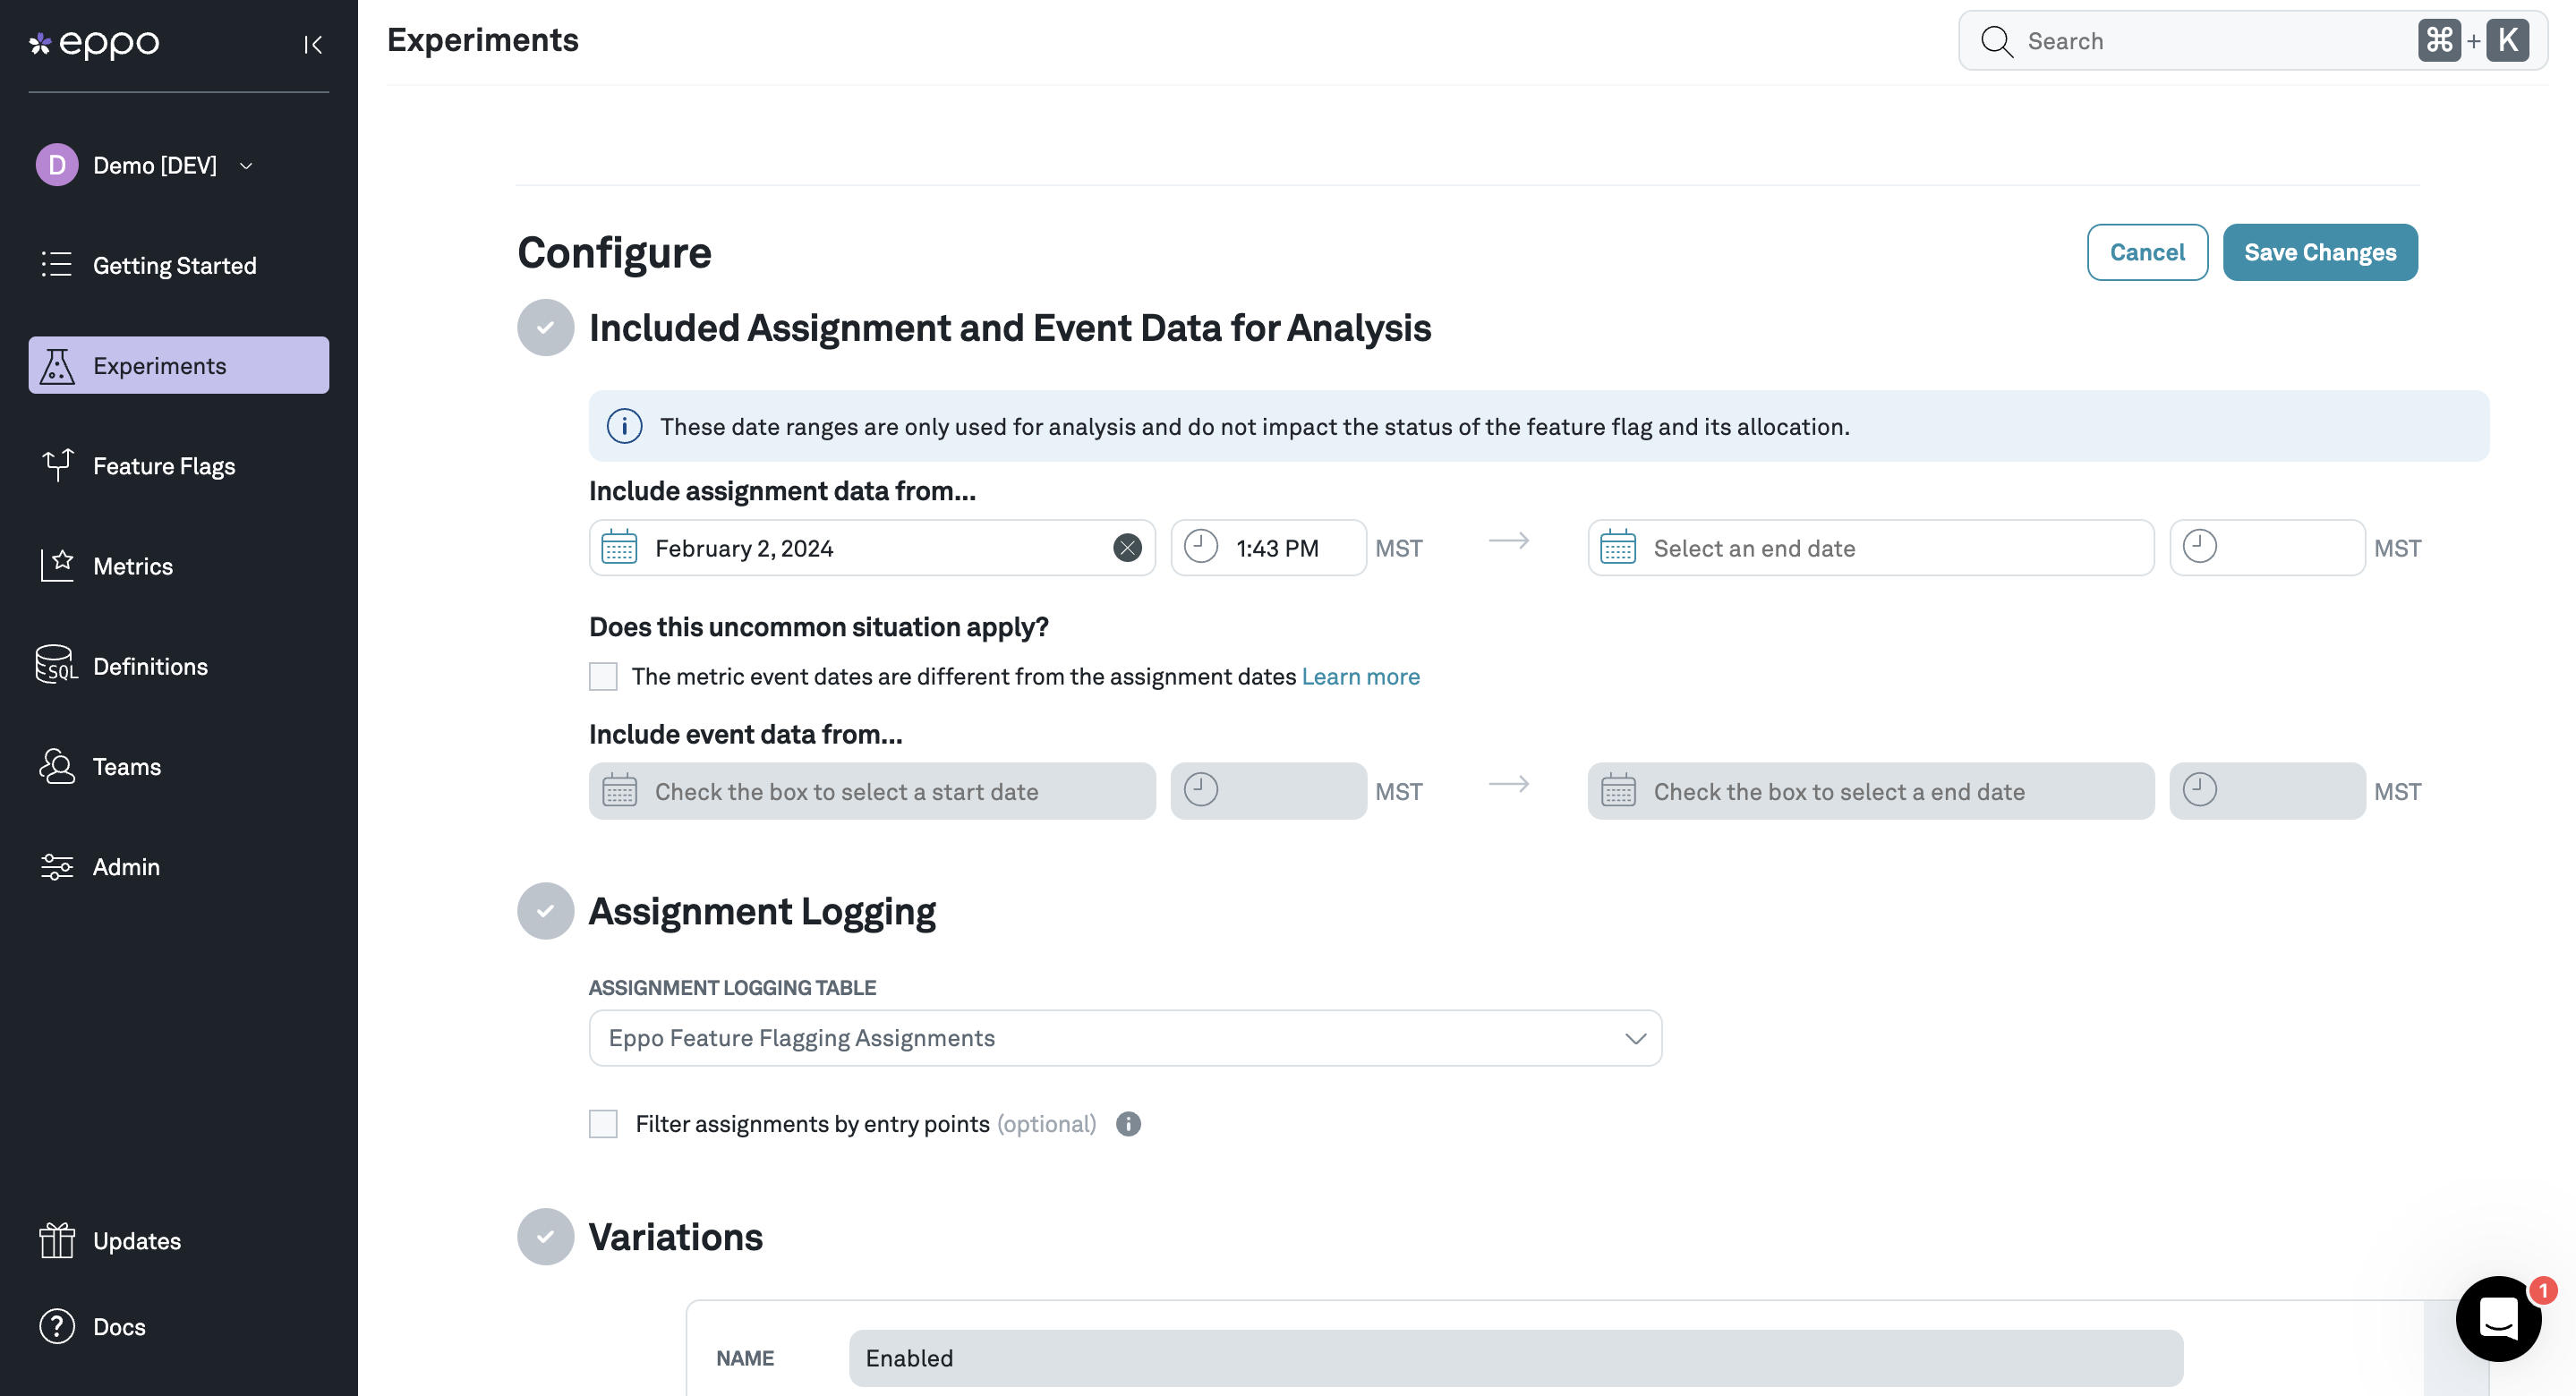Open Feature Flags from the sidebar icon

(56, 465)
